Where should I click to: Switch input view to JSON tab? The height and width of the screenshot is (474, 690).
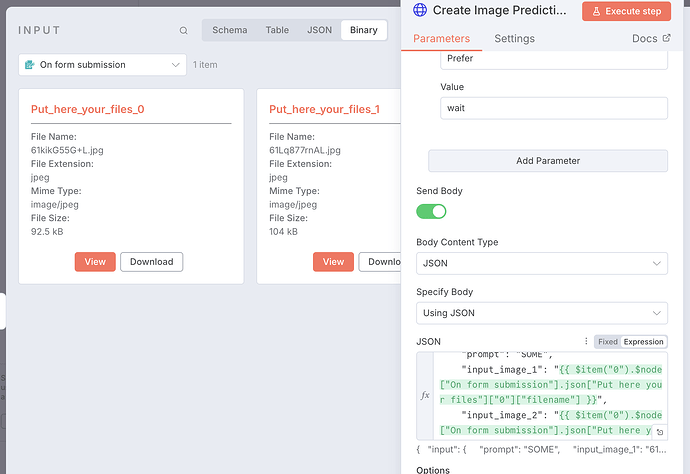[x=319, y=30]
